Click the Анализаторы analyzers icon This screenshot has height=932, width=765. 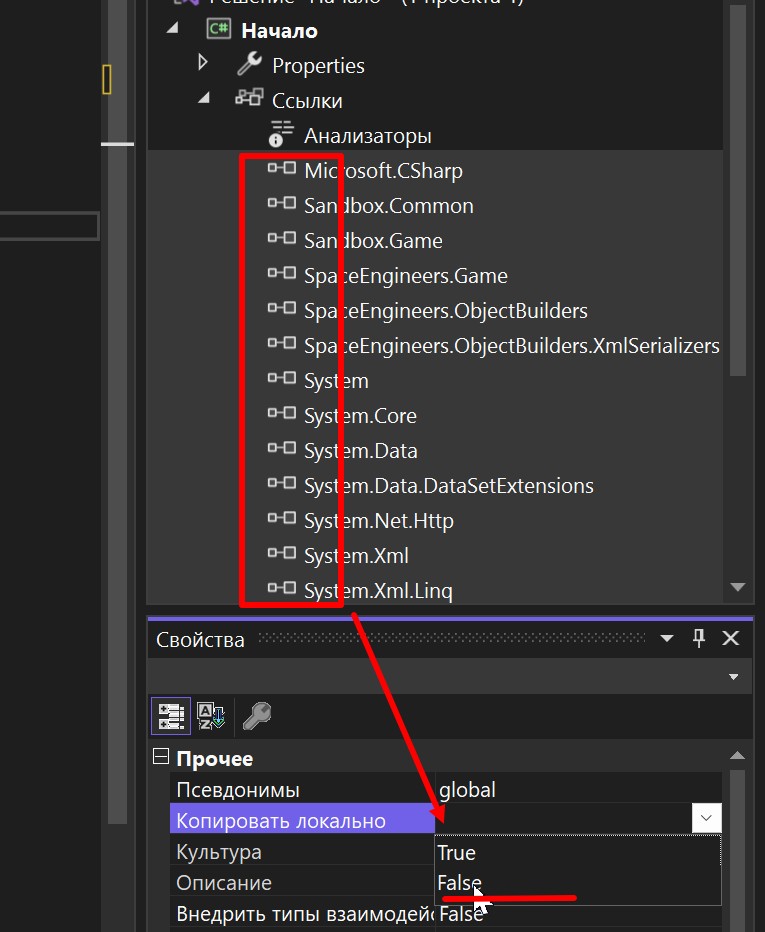pyautogui.click(x=281, y=134)
